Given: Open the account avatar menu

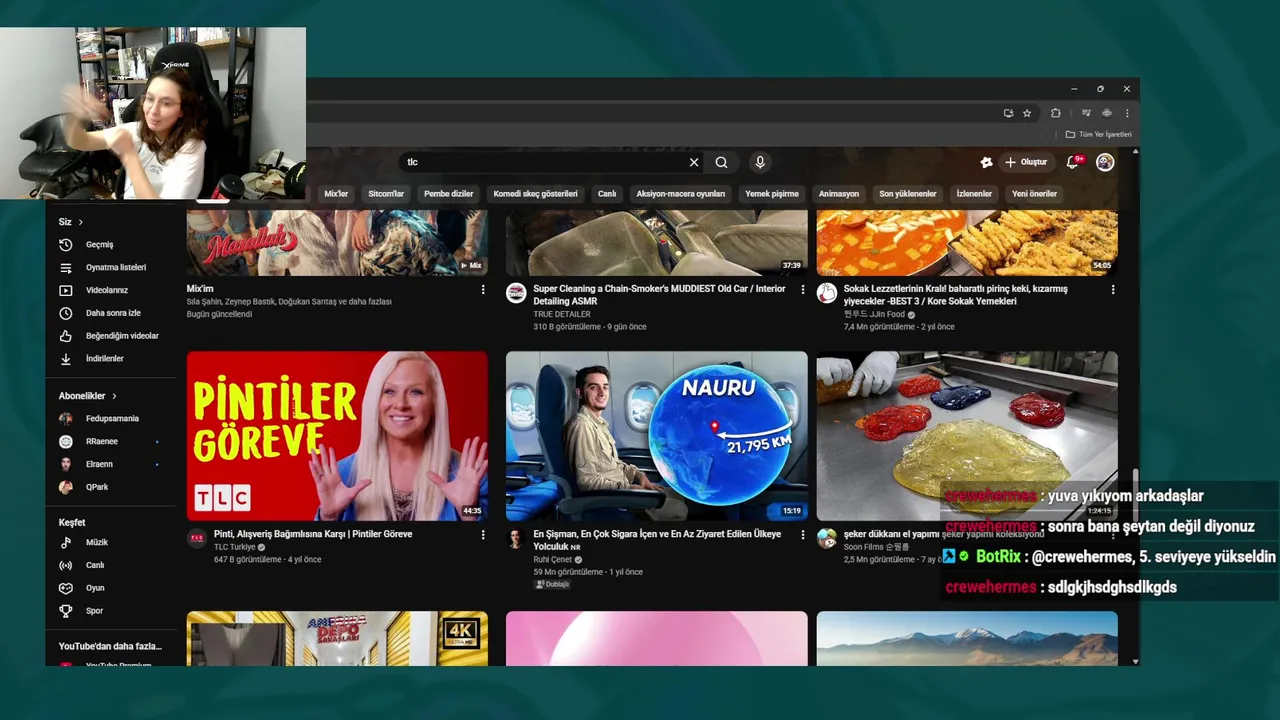Looking at the screenshot, I should point(1105,162).
